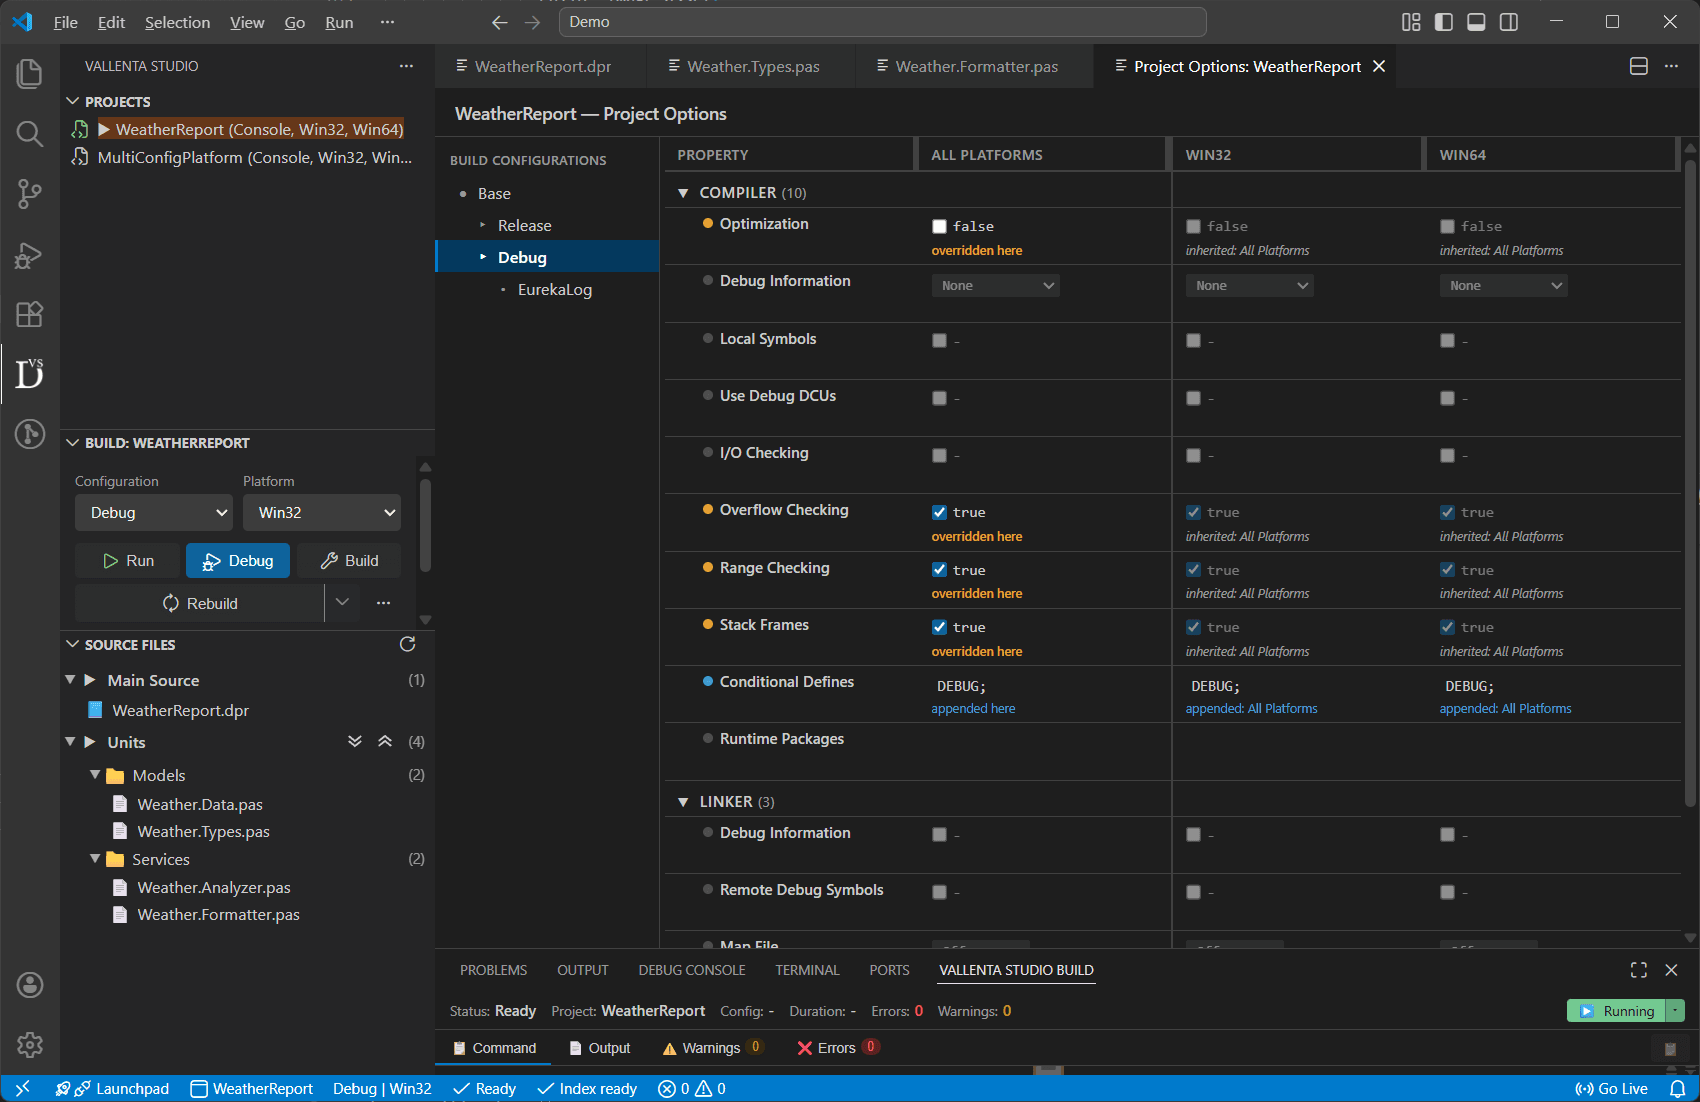This screenshot has height=1102, width=1700.
Task: Click the Running button in build panel
Action: (1617, 1011)
